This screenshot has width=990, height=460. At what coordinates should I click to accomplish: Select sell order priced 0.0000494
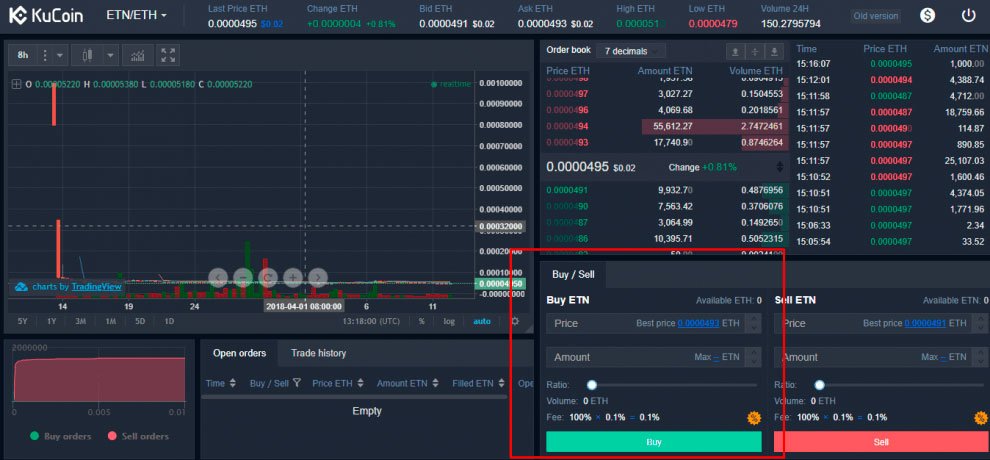(x=665, y=126)
